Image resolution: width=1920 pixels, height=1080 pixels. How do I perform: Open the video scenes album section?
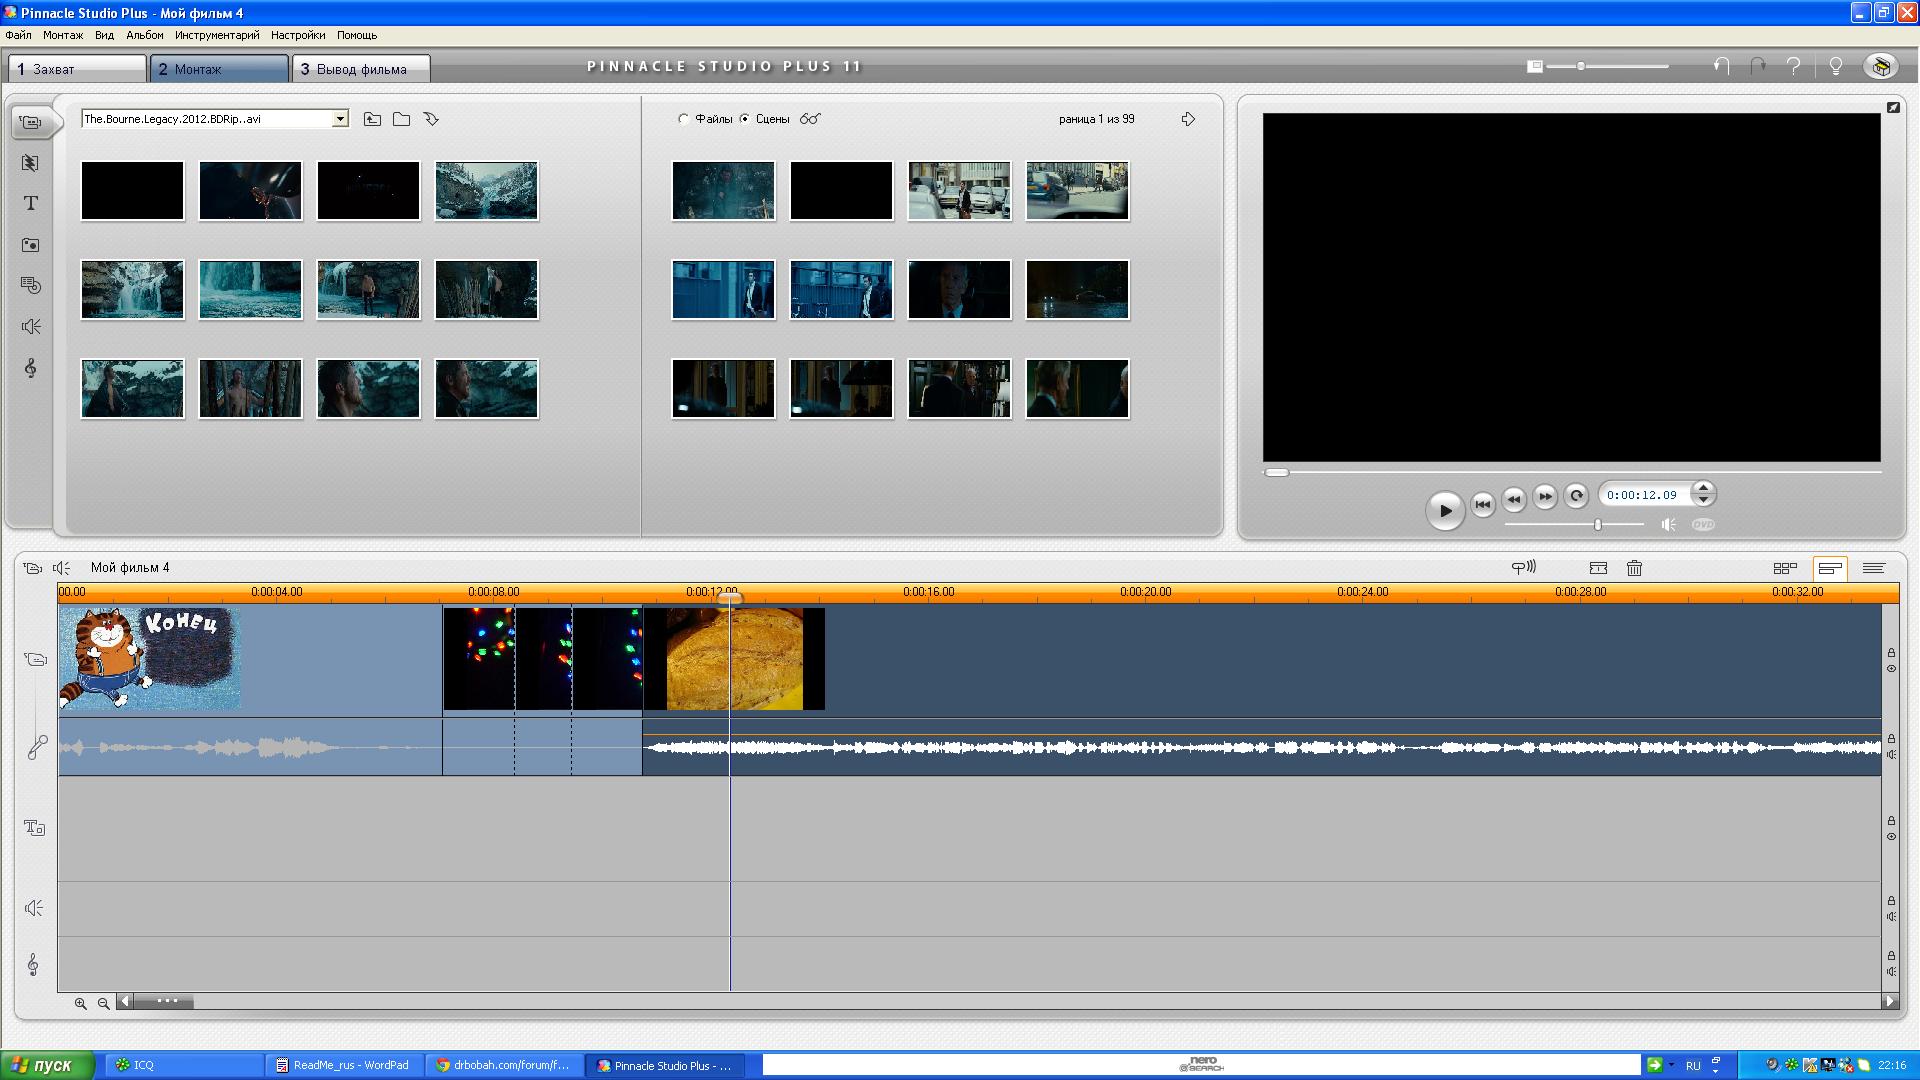[x=31, y=122]
